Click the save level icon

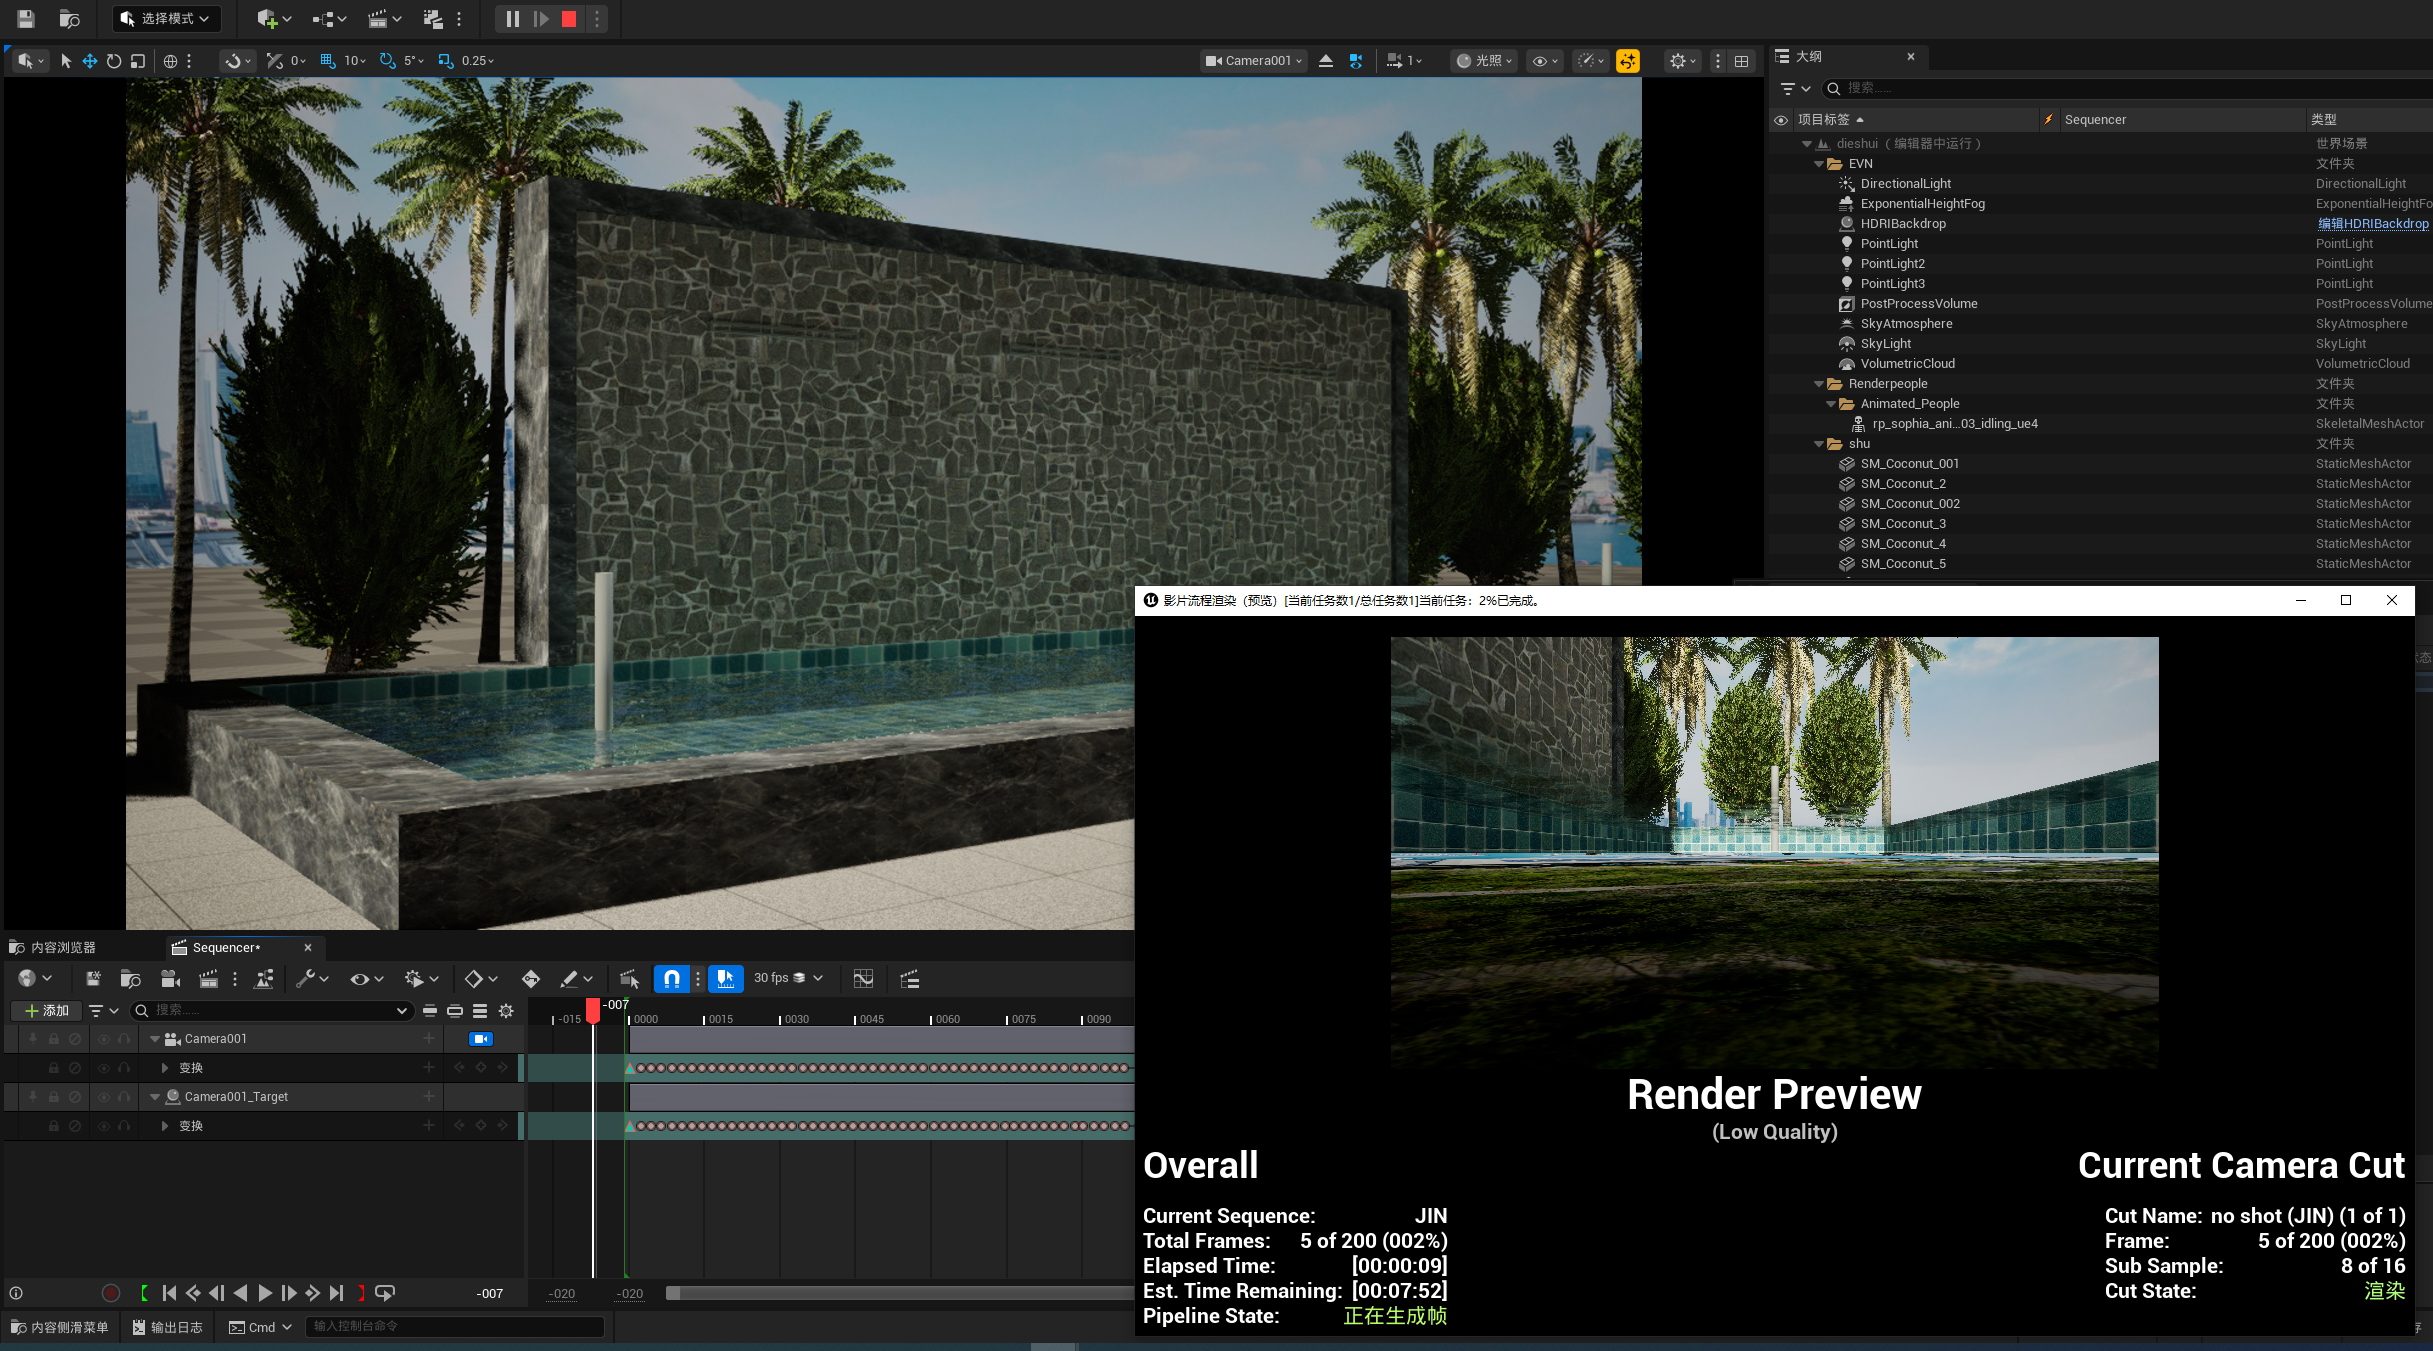26,19
